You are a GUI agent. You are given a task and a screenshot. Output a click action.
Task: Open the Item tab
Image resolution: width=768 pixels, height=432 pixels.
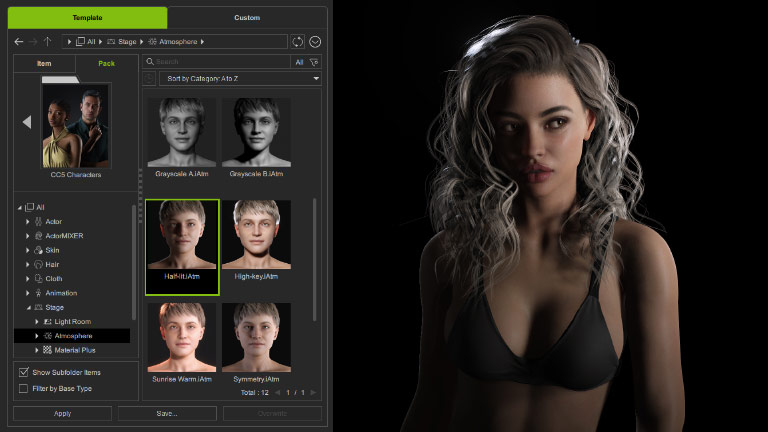tap(44, 64)
